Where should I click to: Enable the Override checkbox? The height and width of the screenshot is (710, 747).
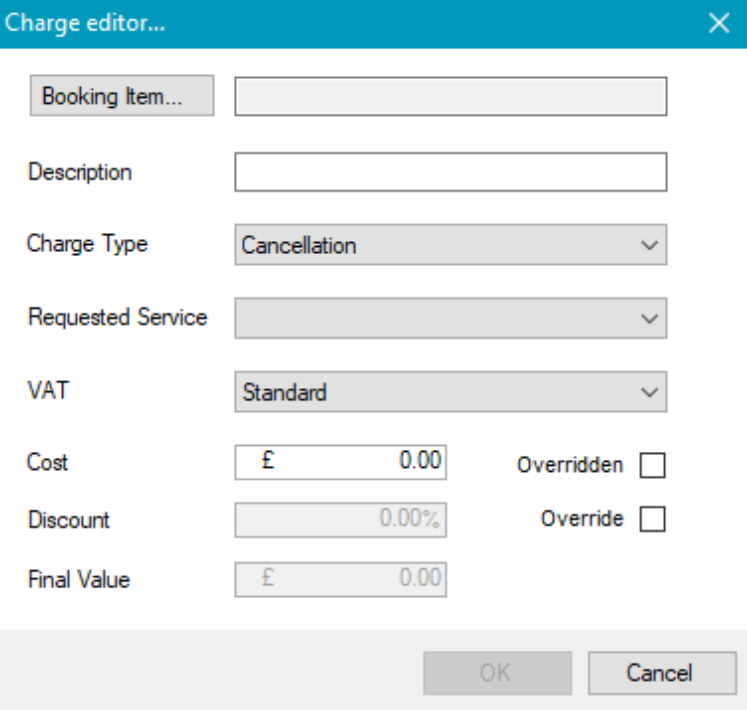pos(652,520)
